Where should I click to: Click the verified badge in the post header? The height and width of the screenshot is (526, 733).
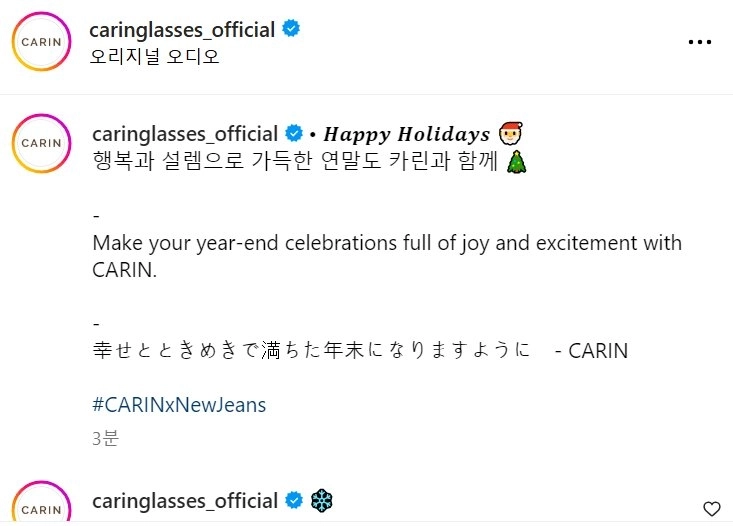coord(291,30)
